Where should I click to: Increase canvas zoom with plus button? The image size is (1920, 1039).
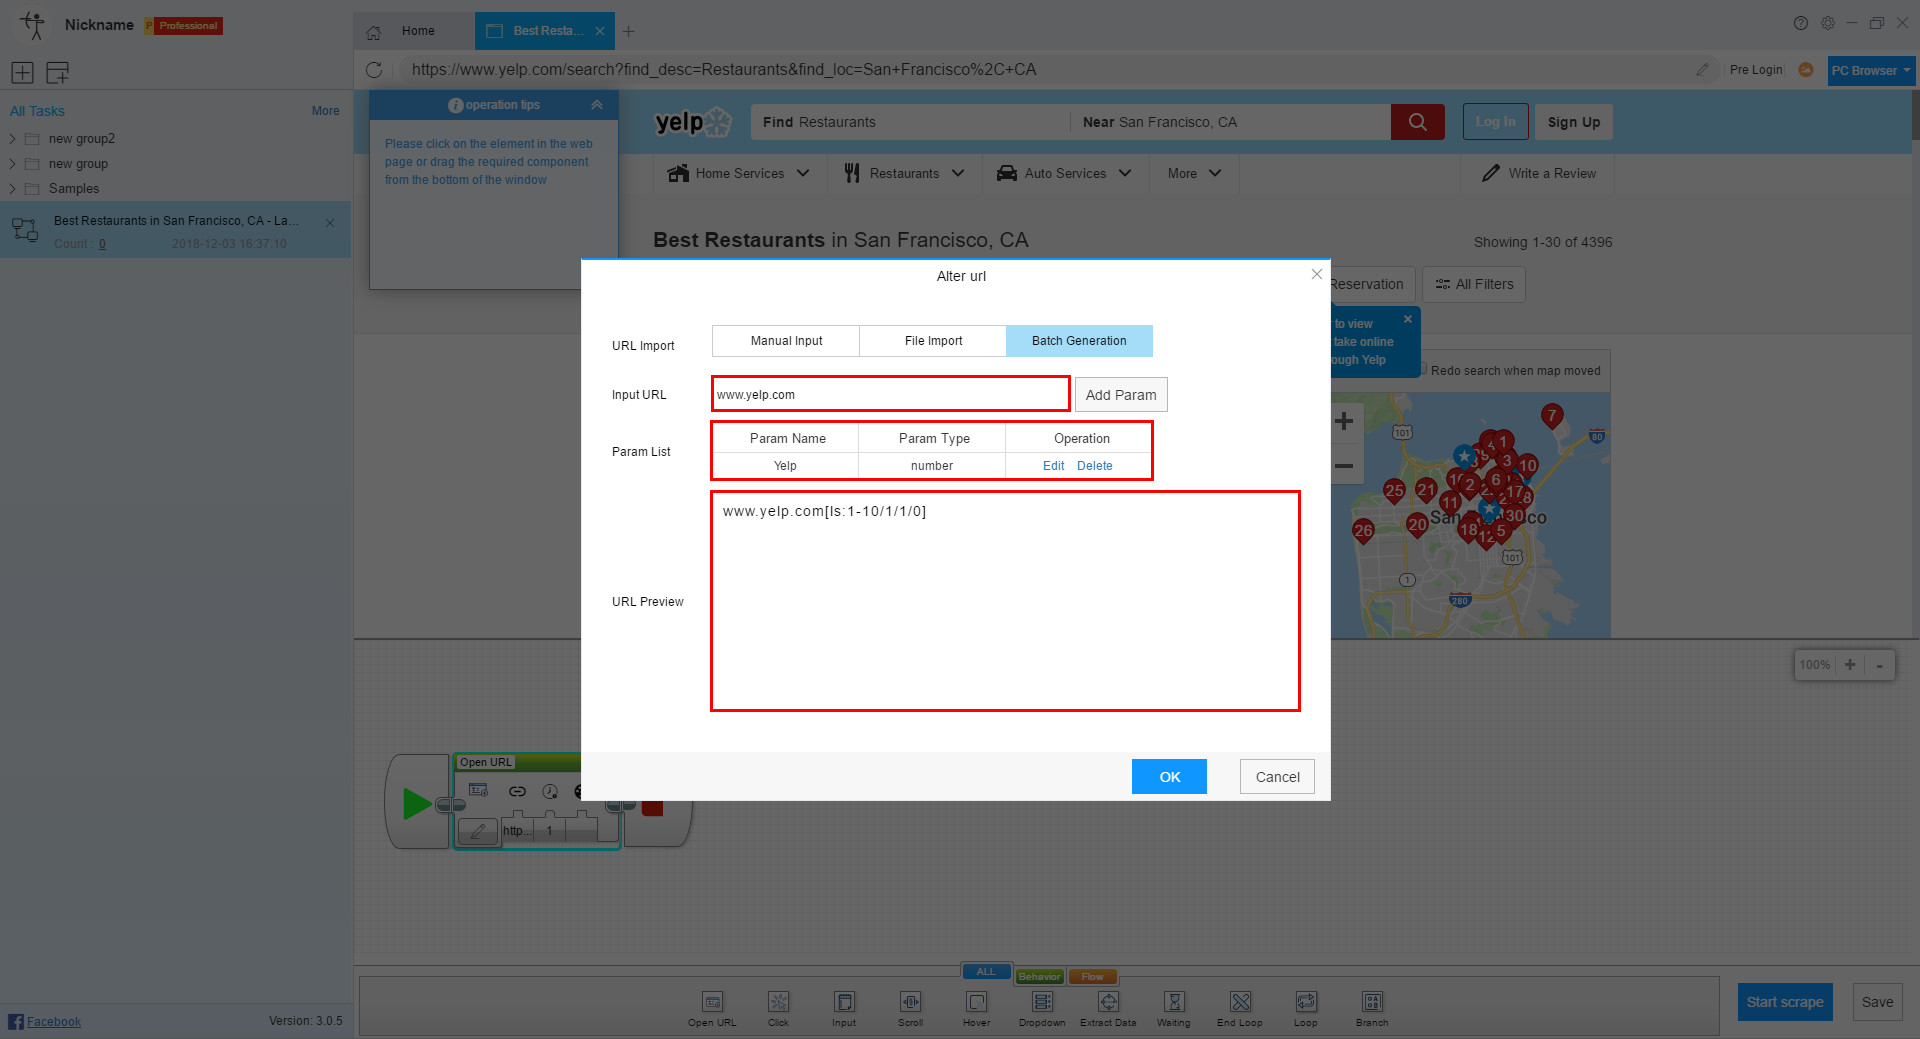(1850, 665)
